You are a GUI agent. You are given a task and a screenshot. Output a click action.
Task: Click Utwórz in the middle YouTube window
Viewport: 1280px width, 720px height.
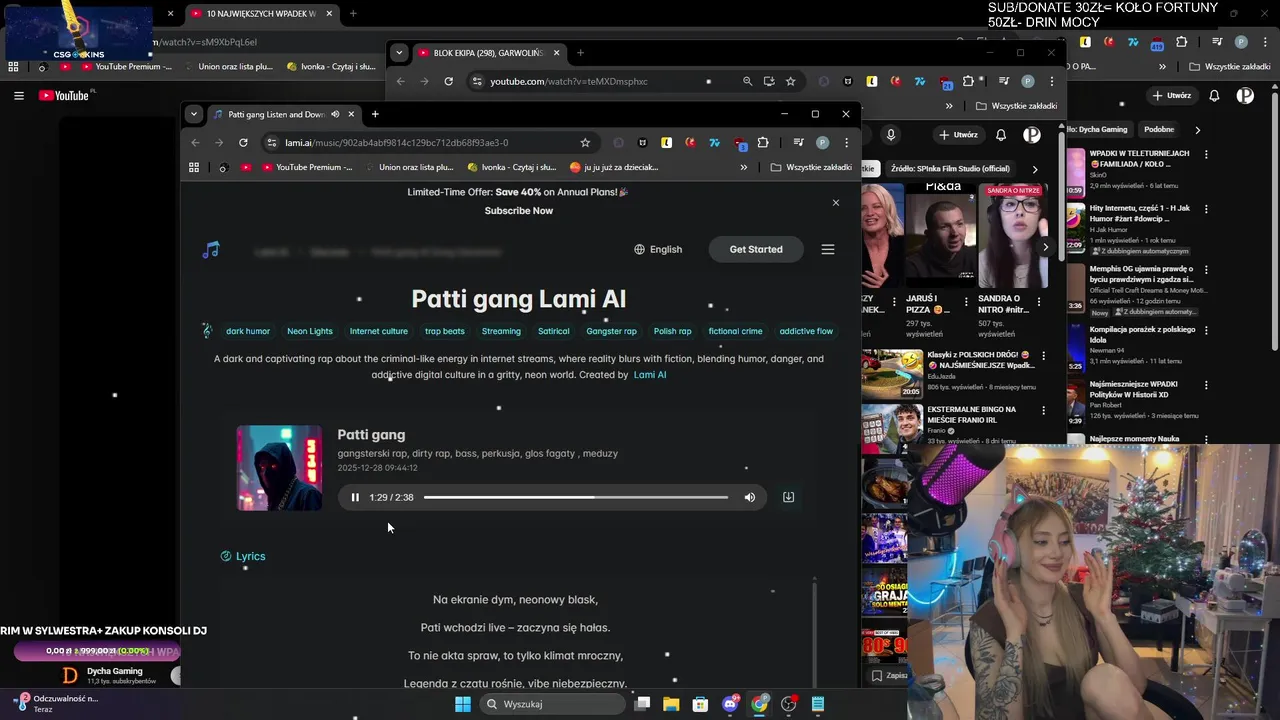tap(957, 134)
